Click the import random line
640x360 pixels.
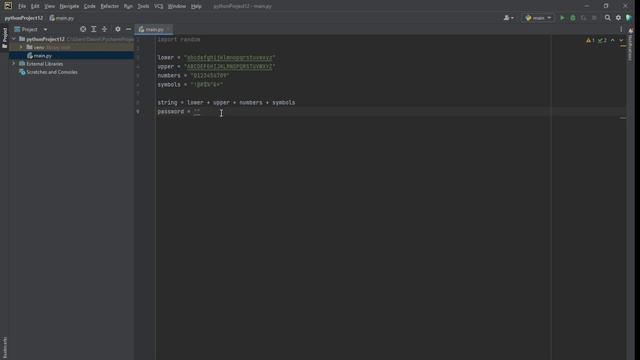click(179, 40)
